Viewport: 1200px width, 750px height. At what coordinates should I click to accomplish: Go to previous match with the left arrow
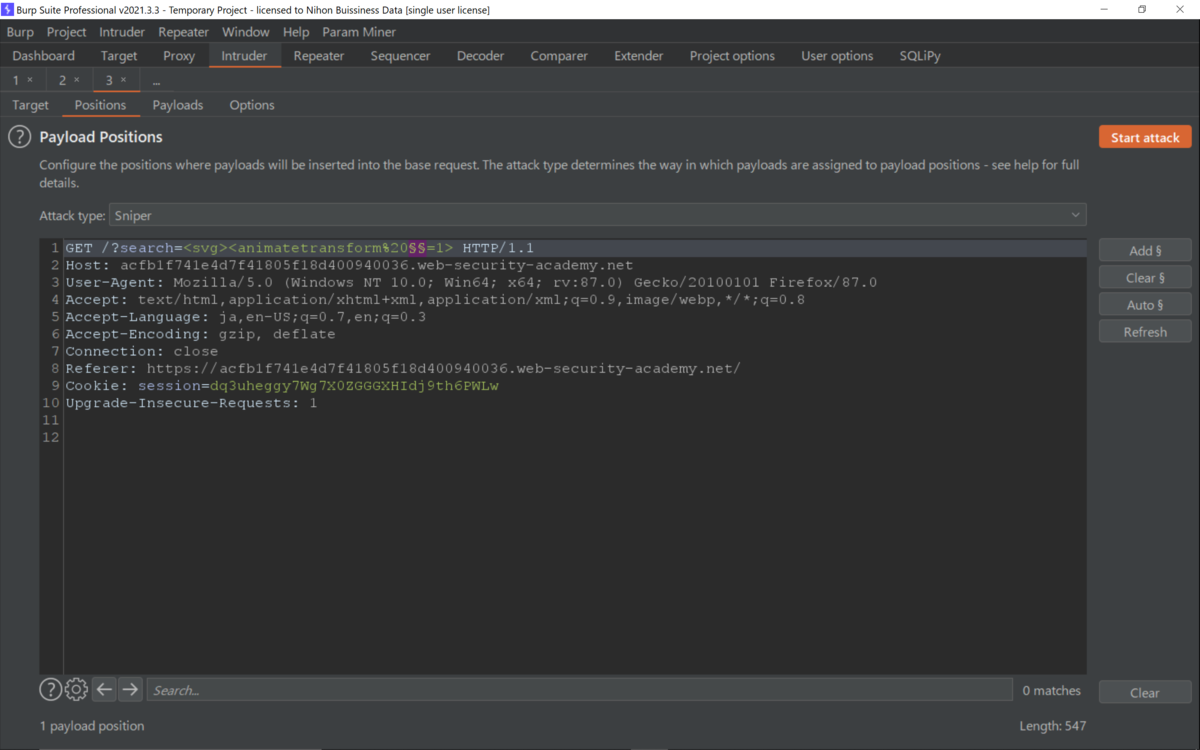(104, 689)
